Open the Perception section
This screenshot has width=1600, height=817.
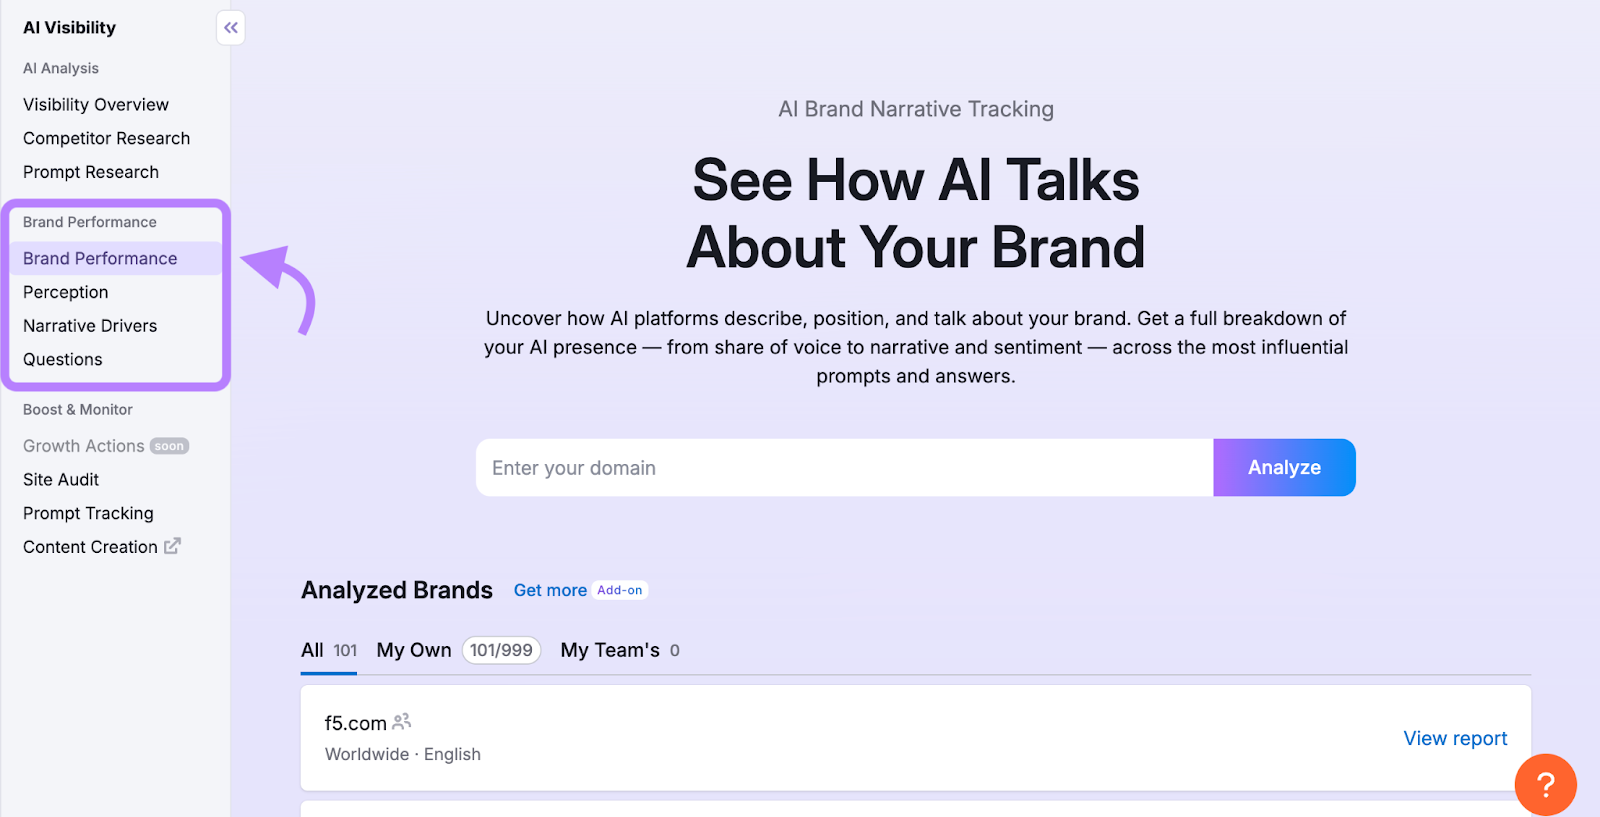point(65,292)
